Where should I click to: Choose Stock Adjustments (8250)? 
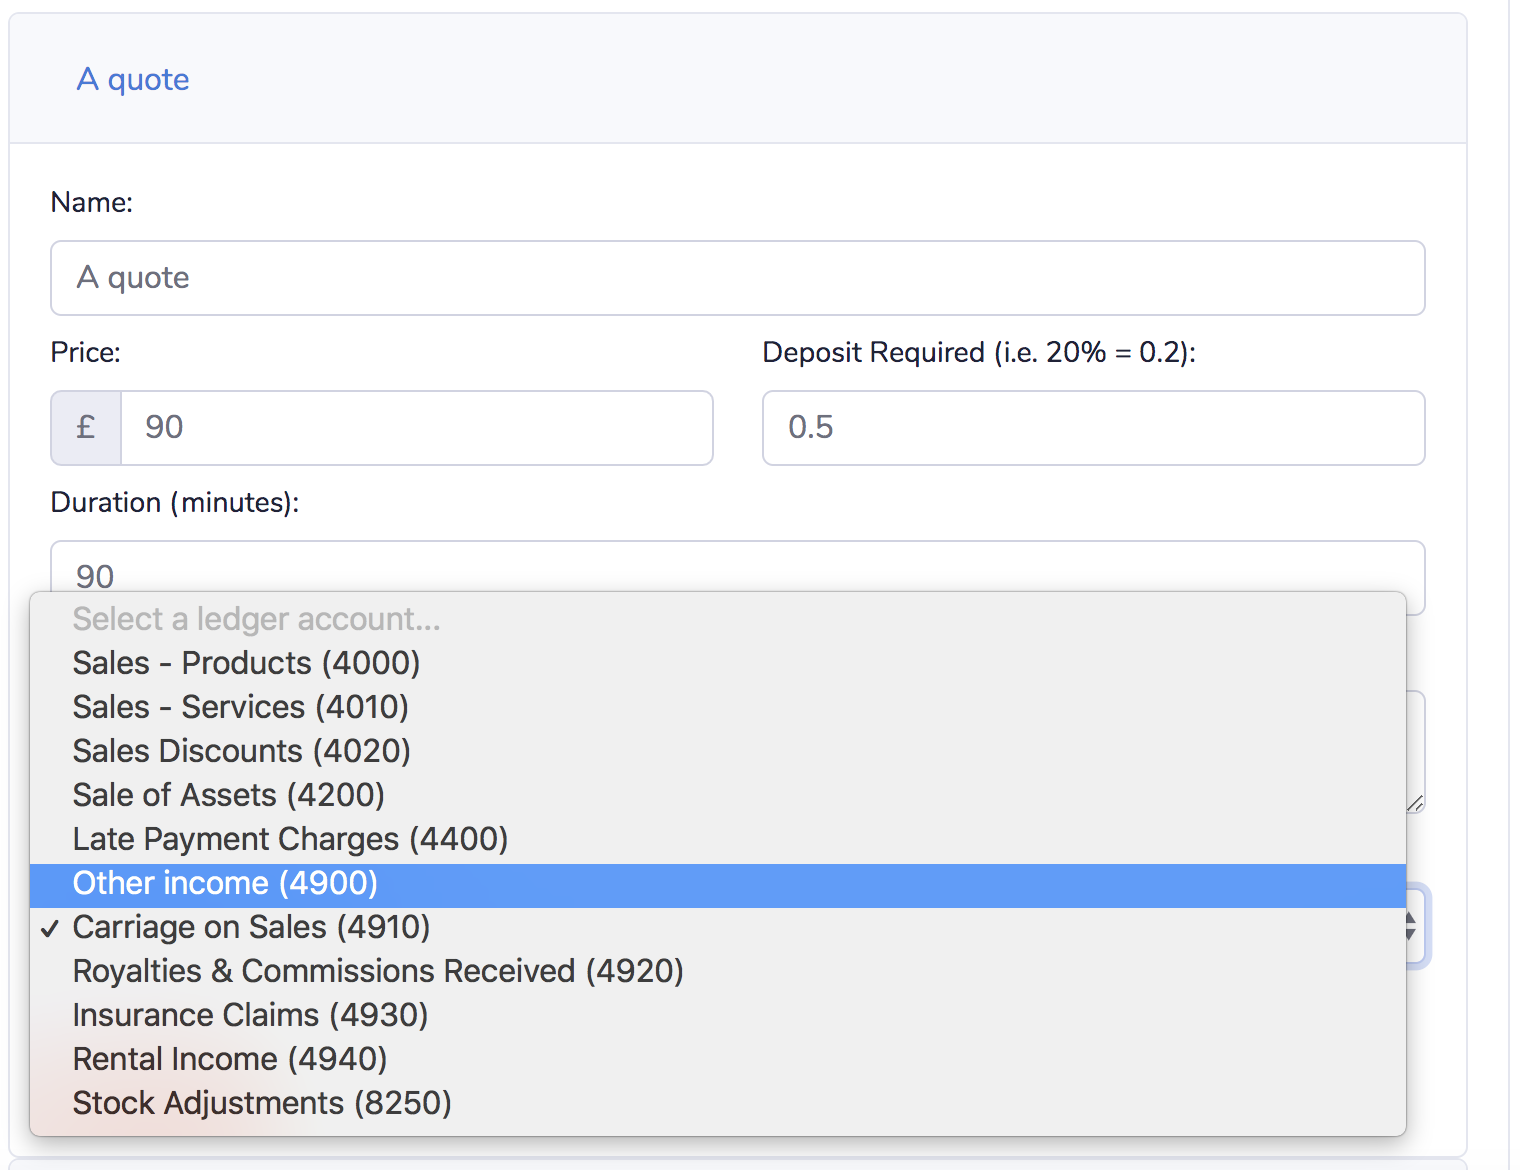coord(718,1103)
